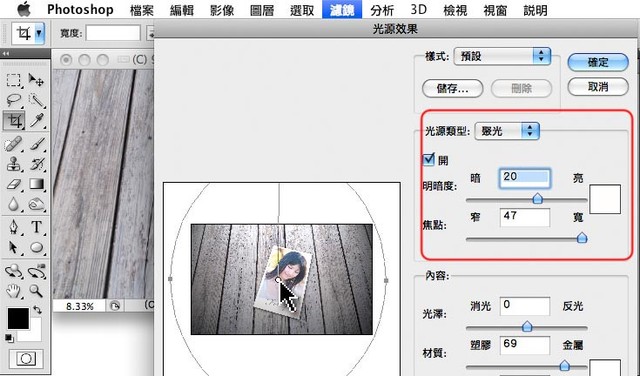Click the 材質 slider handle
Screen dimensions: 640x376
tap(564, 365)
